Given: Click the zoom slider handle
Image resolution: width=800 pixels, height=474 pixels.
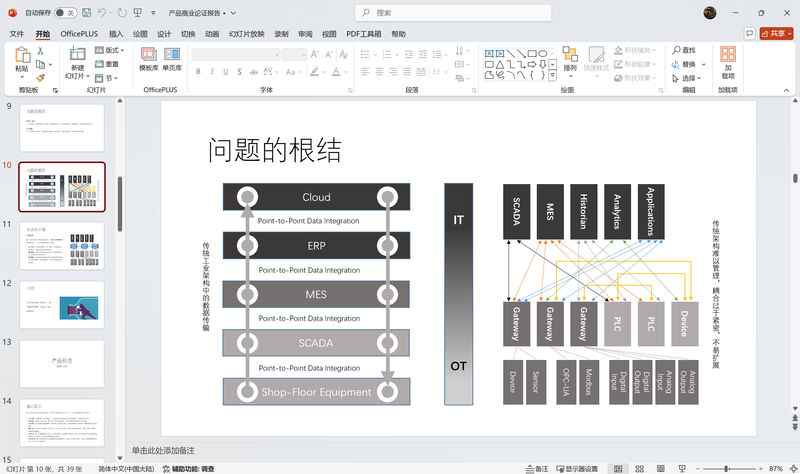Looking at the screenshot, I should [726, 468].
